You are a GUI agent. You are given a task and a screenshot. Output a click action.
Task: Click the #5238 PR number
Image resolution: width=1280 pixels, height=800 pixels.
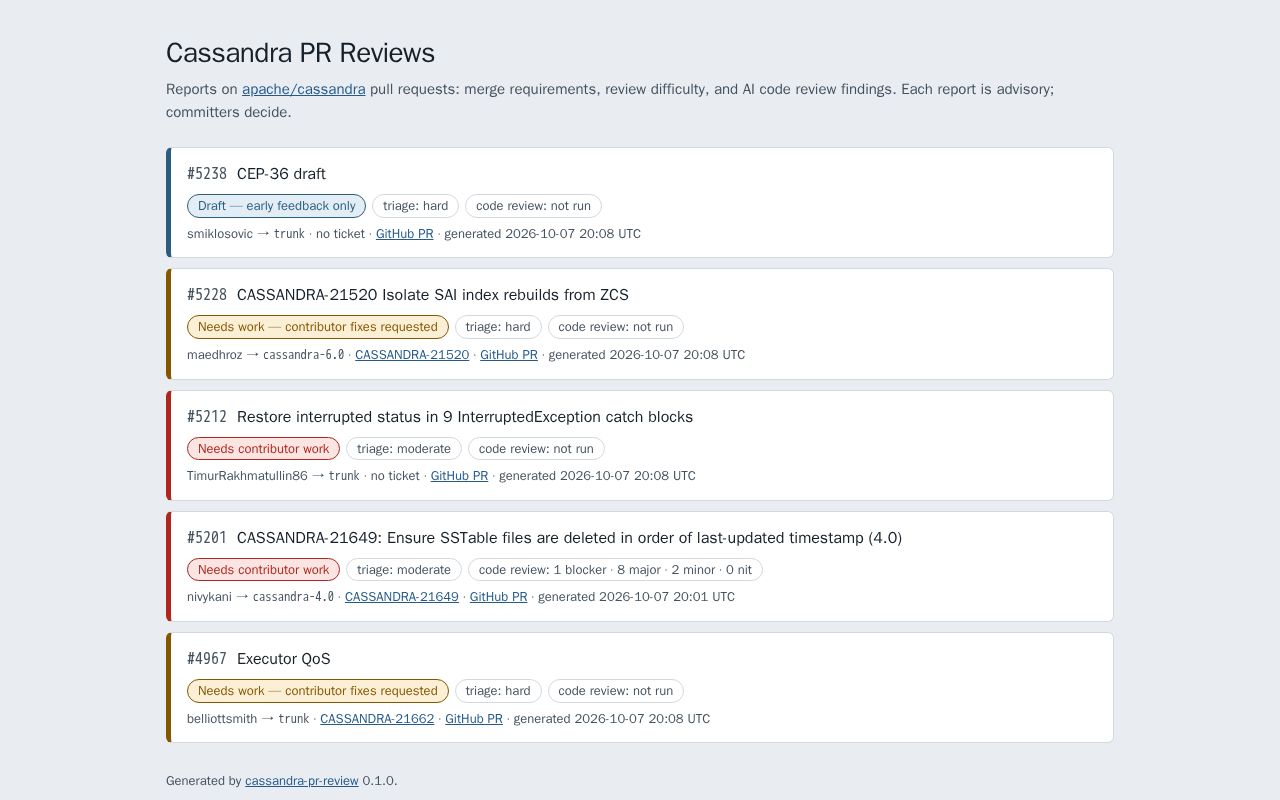(x=207, y=173)
